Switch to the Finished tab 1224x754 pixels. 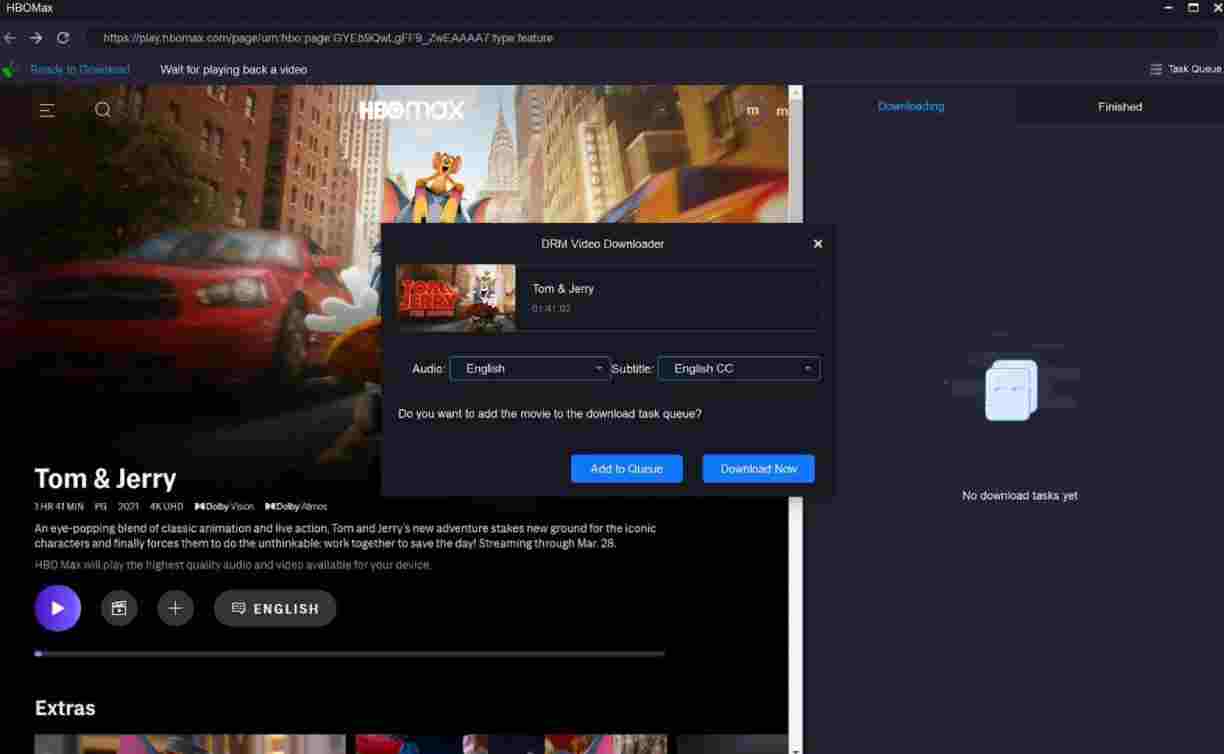tap(1120, 106)
